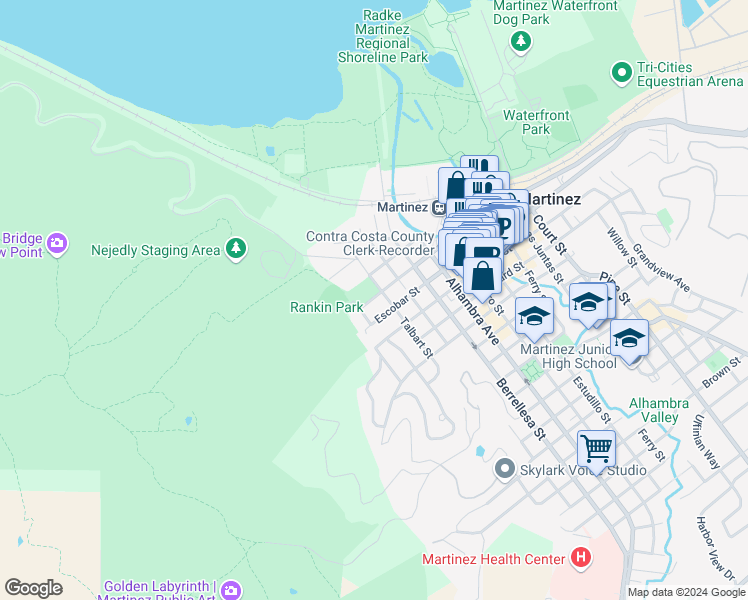Select the Harbor View Dr street label
This screenshot has width=748, height=600.
716,548
